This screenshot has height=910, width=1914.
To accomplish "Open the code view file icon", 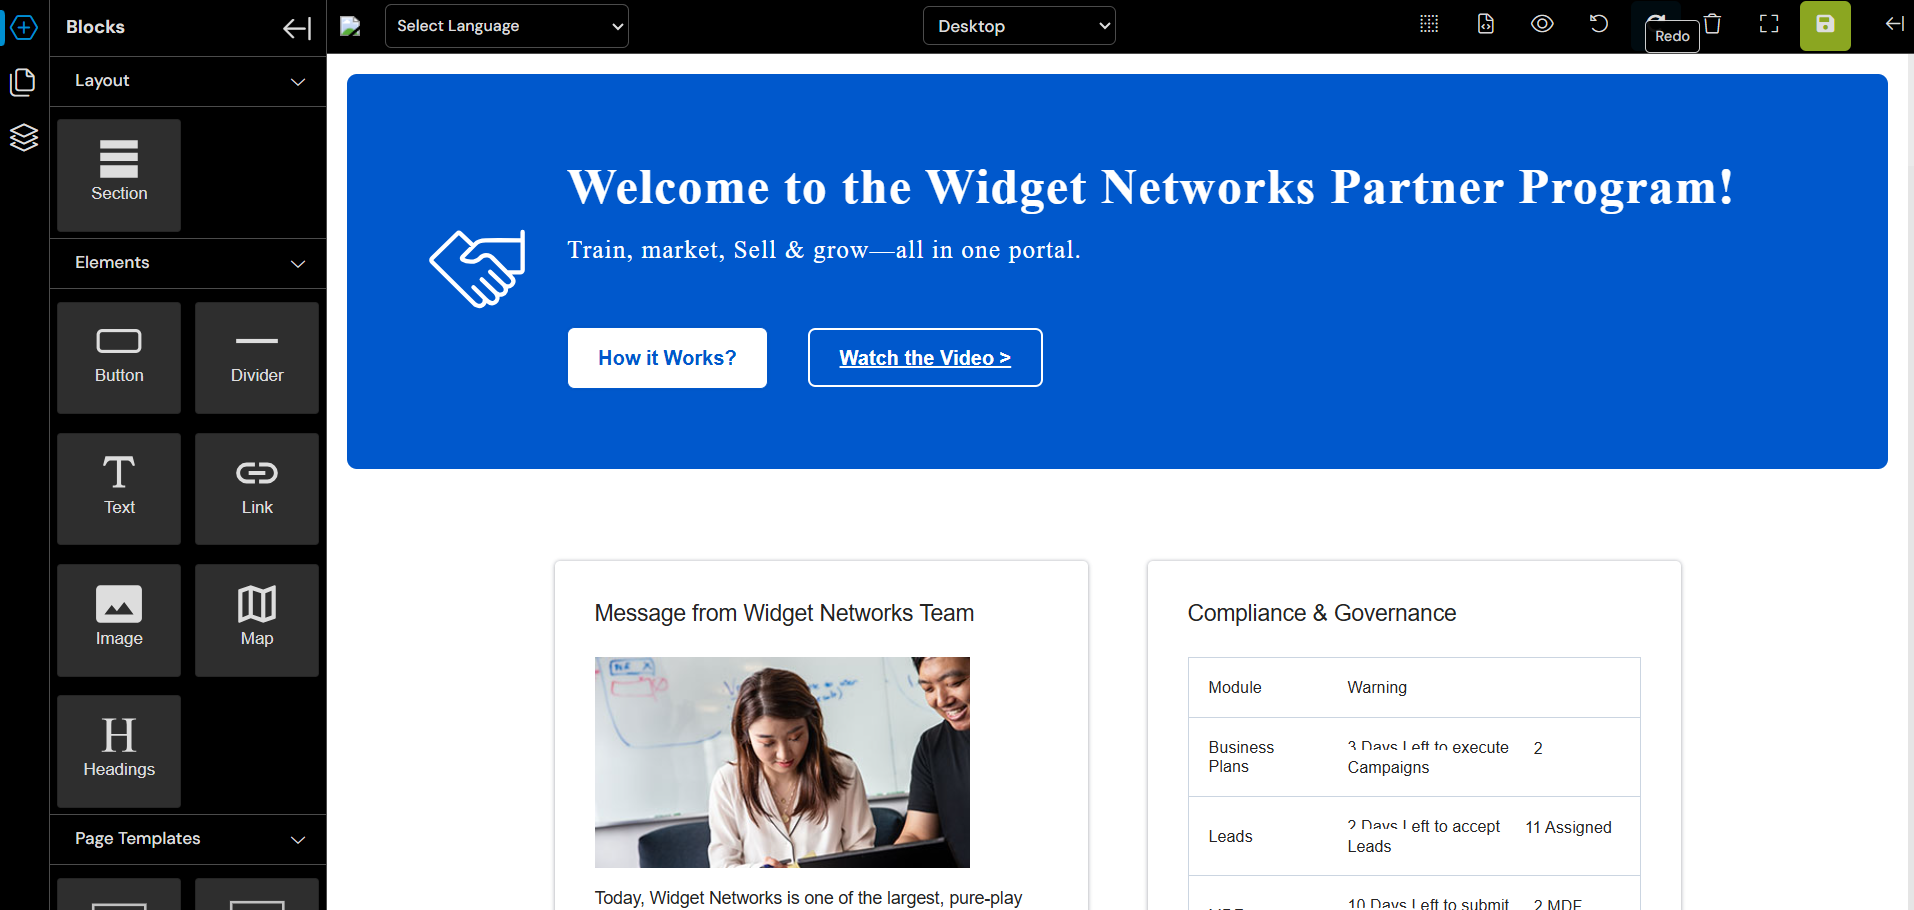I will [x=1486, y=24].
